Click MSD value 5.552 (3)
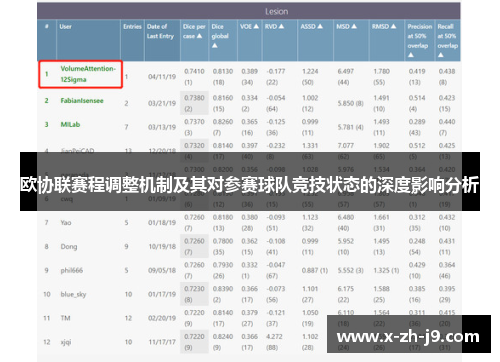The height and width of the screenshot is (362, 500). pyautogui.click(x=350, y=270)
